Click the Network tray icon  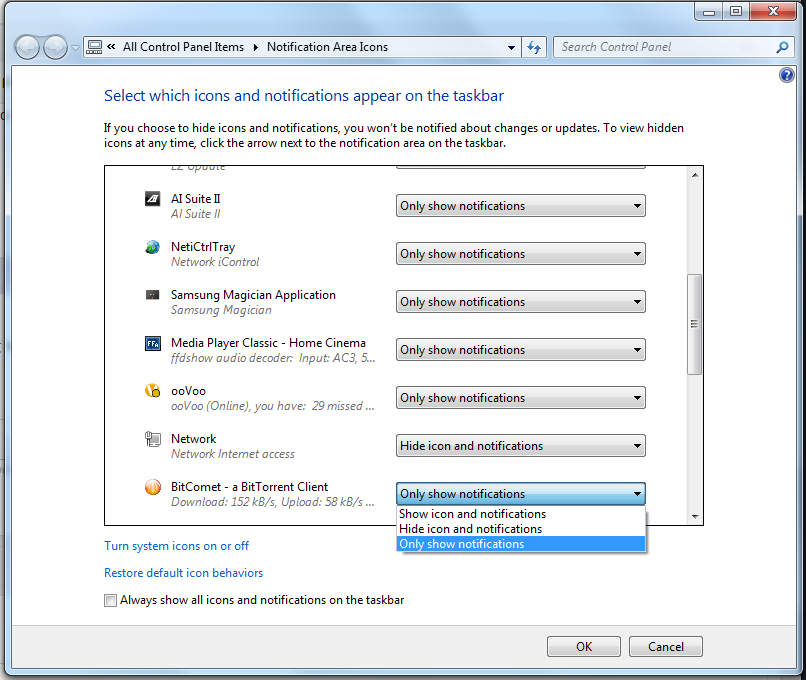153,439
